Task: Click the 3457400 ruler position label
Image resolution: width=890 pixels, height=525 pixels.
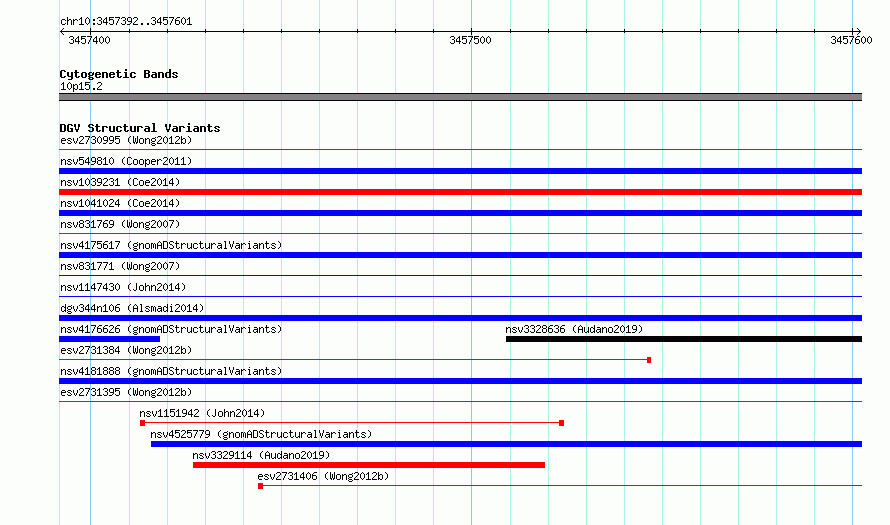Action: [89, 40]
